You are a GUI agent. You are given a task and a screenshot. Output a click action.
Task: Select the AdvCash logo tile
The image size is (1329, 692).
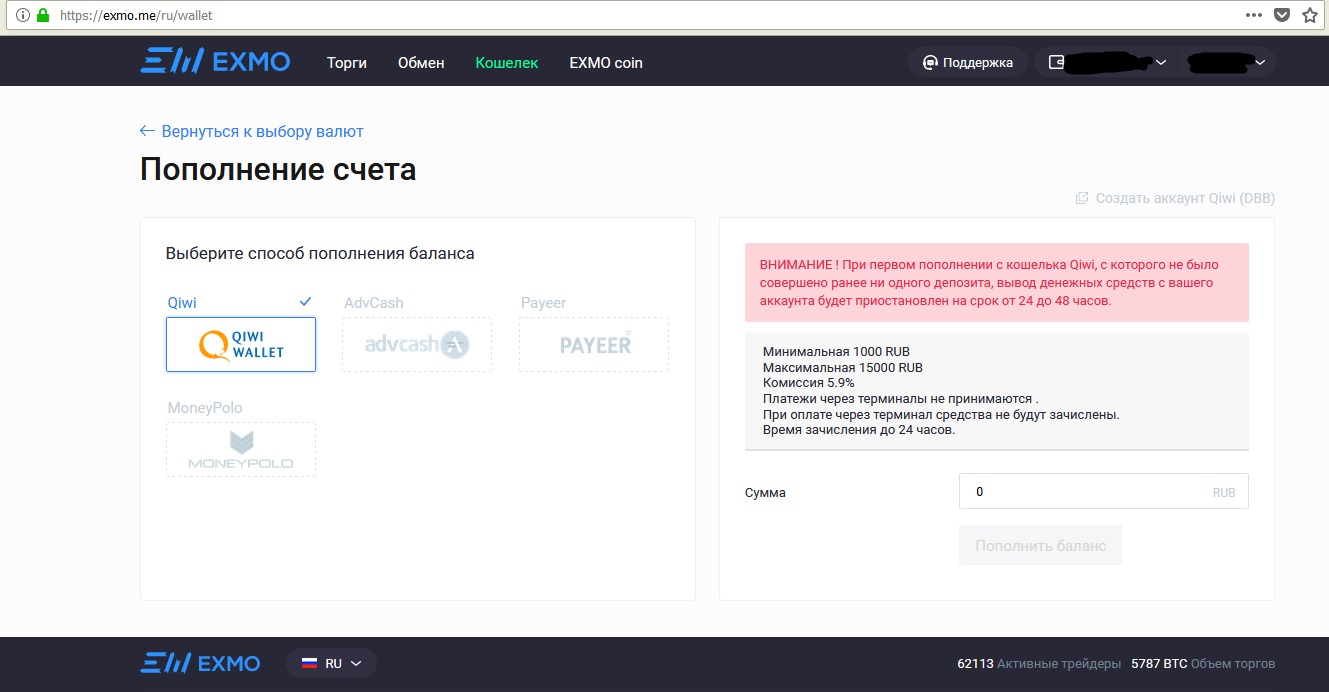tap(417, 344)
